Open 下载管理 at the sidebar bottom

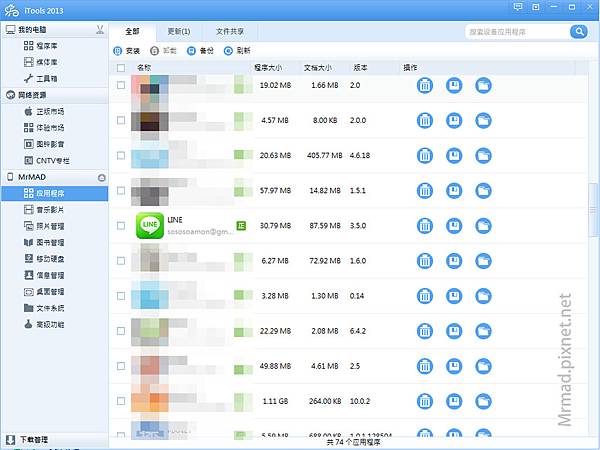coord(54,440)
